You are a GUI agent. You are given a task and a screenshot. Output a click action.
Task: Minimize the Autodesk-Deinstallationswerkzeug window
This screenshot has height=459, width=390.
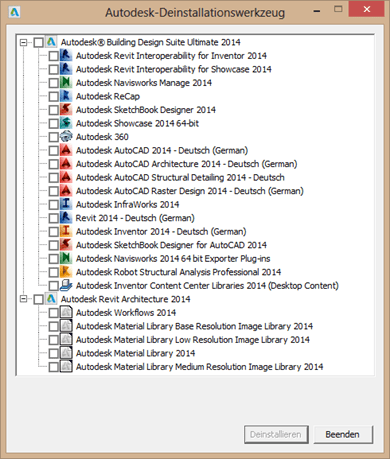click(317, 11)
